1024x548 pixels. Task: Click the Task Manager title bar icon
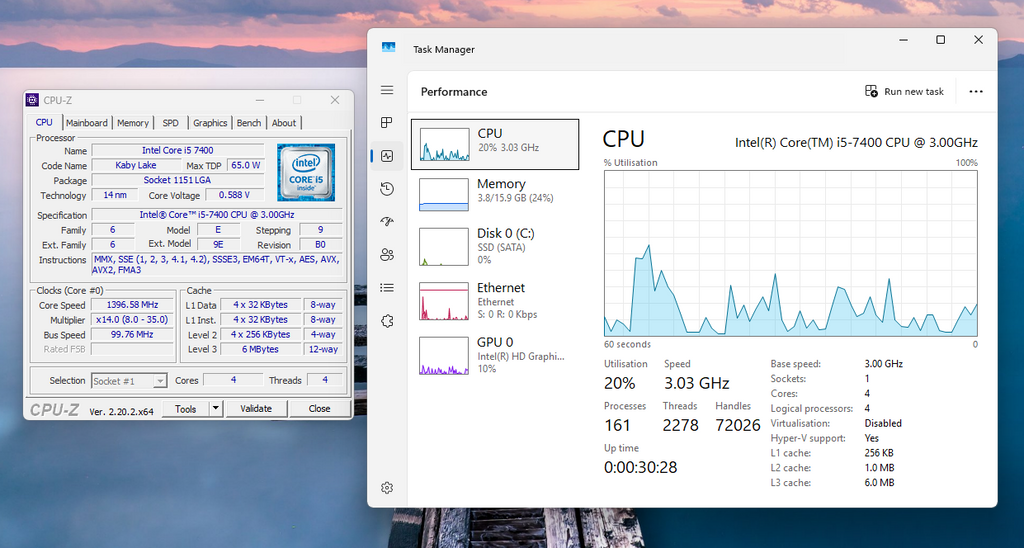click(389, 48)
